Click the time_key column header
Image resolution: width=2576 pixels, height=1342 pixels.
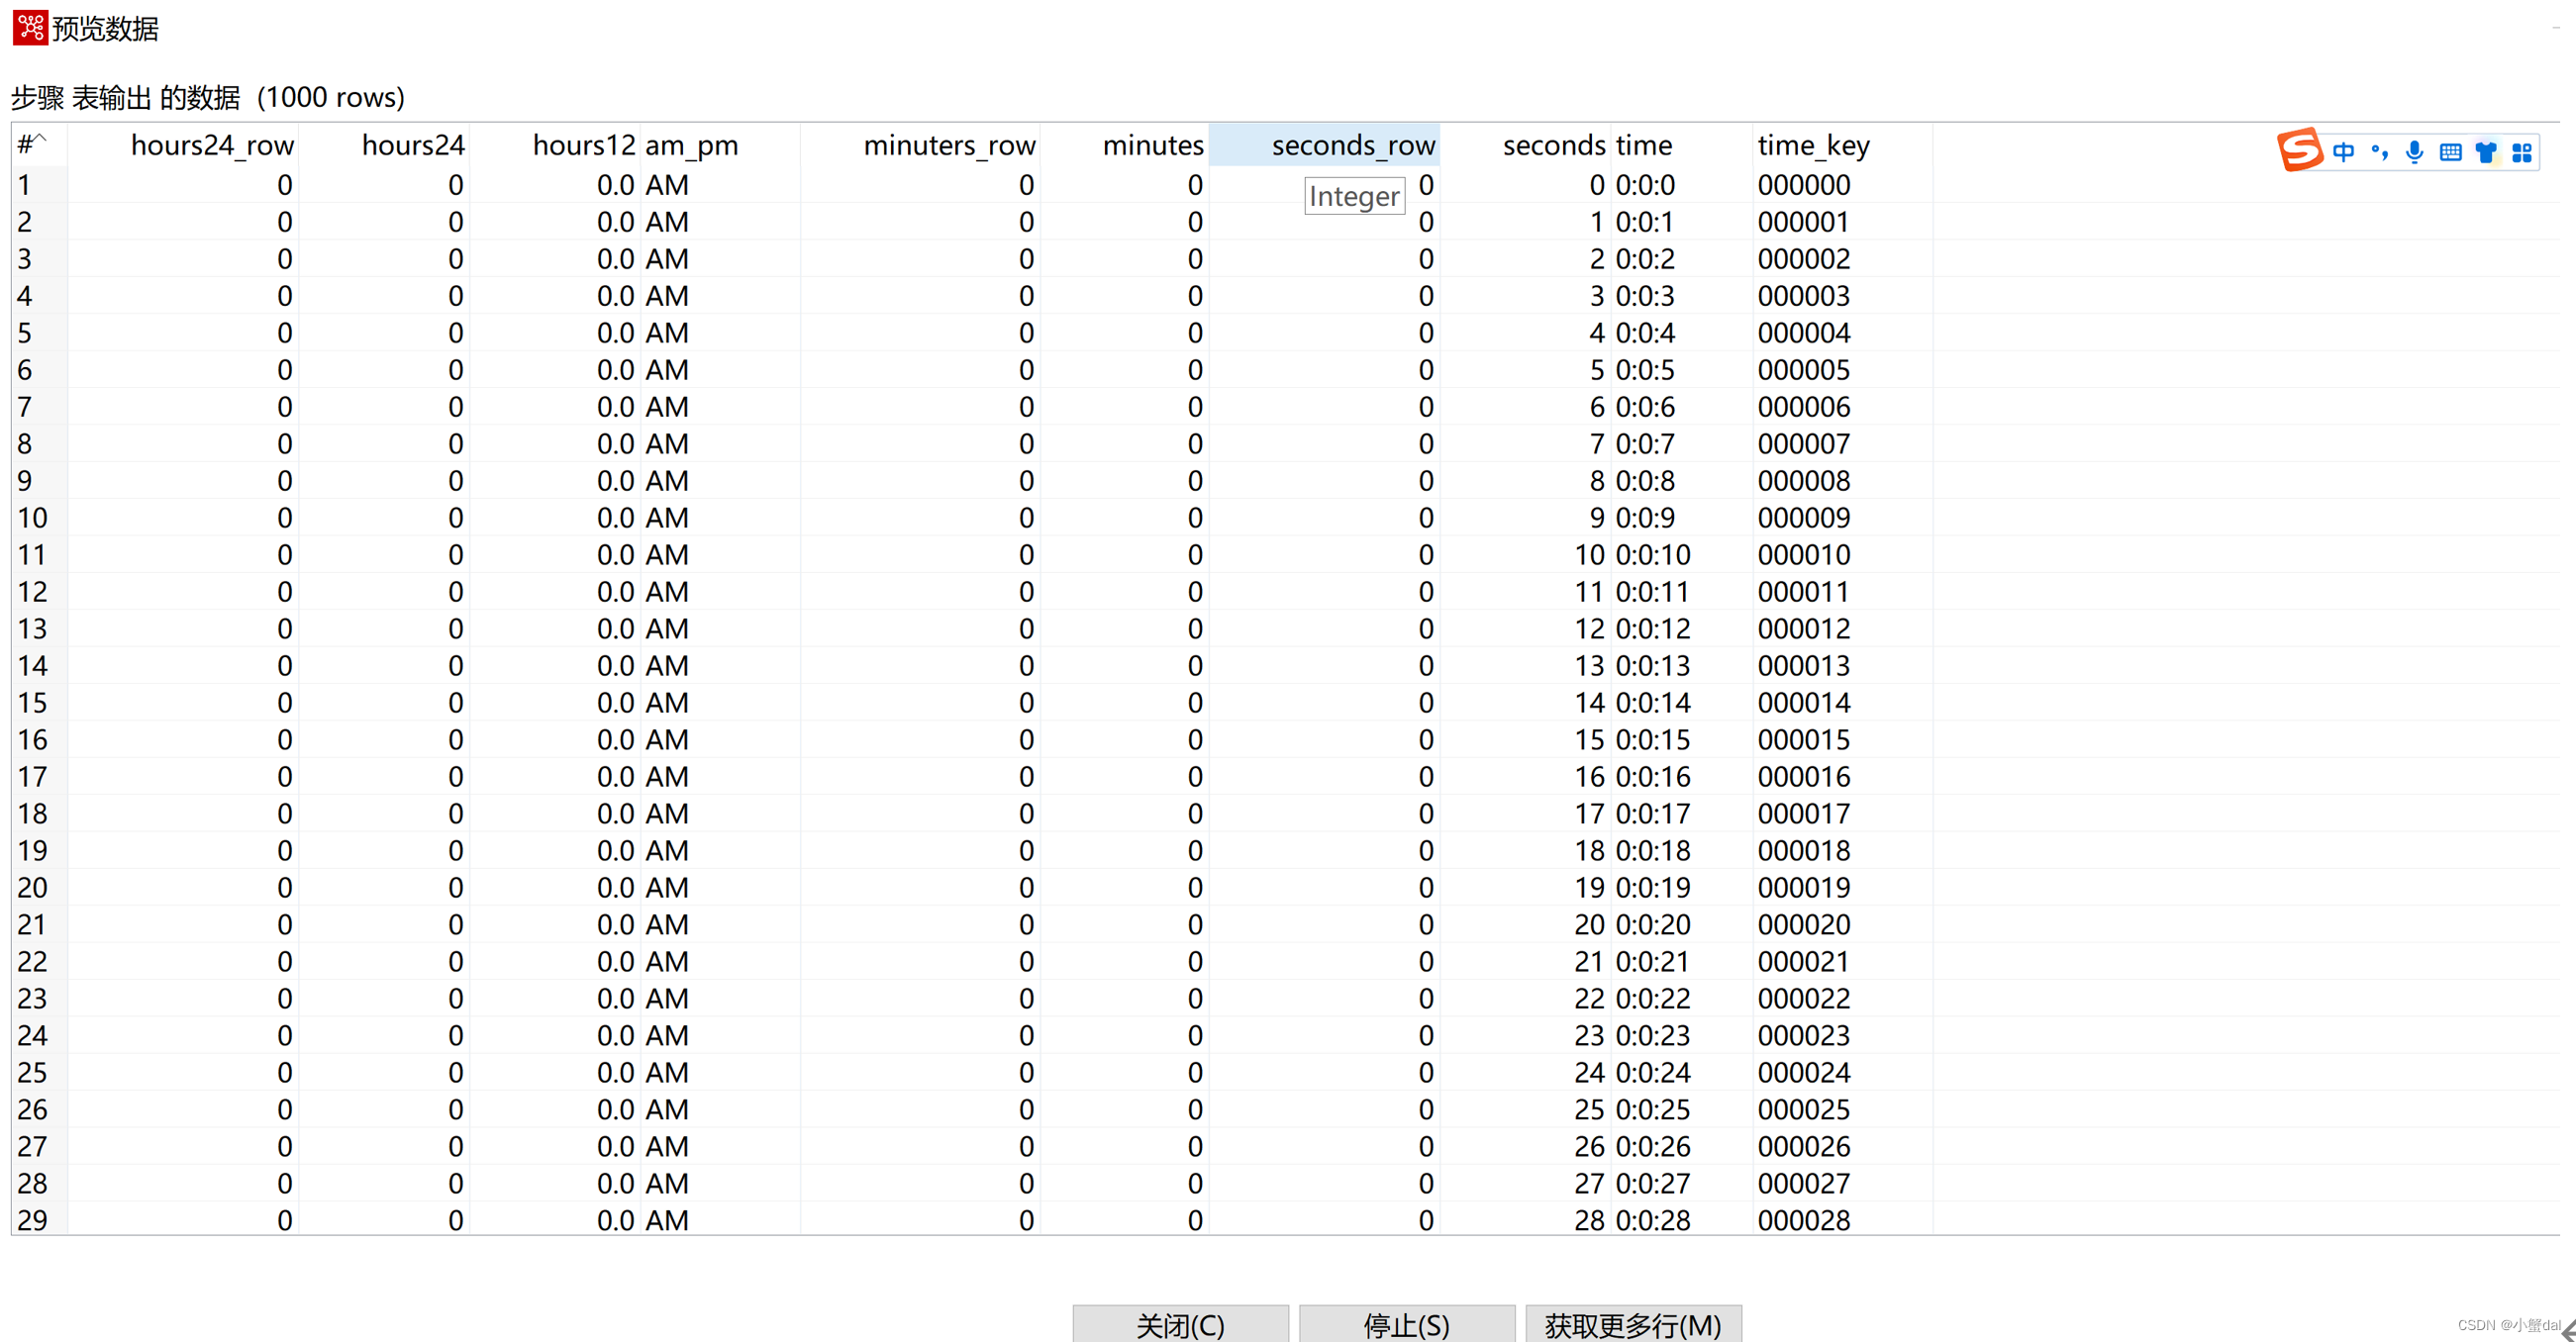click(1813, 145)
